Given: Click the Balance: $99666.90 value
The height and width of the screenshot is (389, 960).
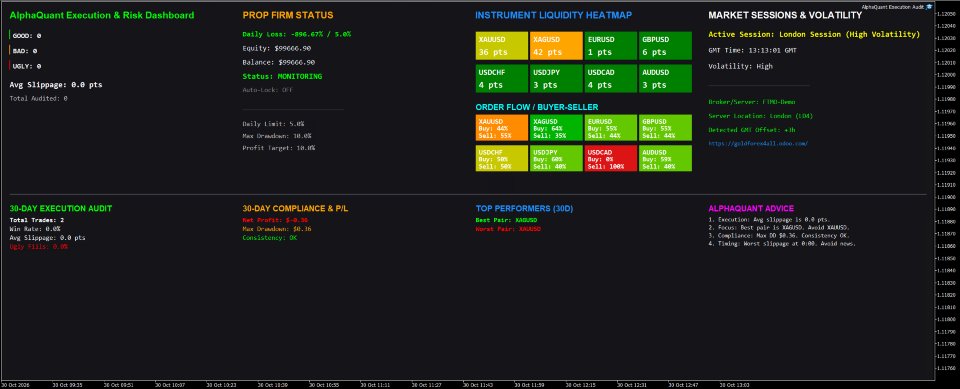Looking at the screenshot, I should pos(279,62).
